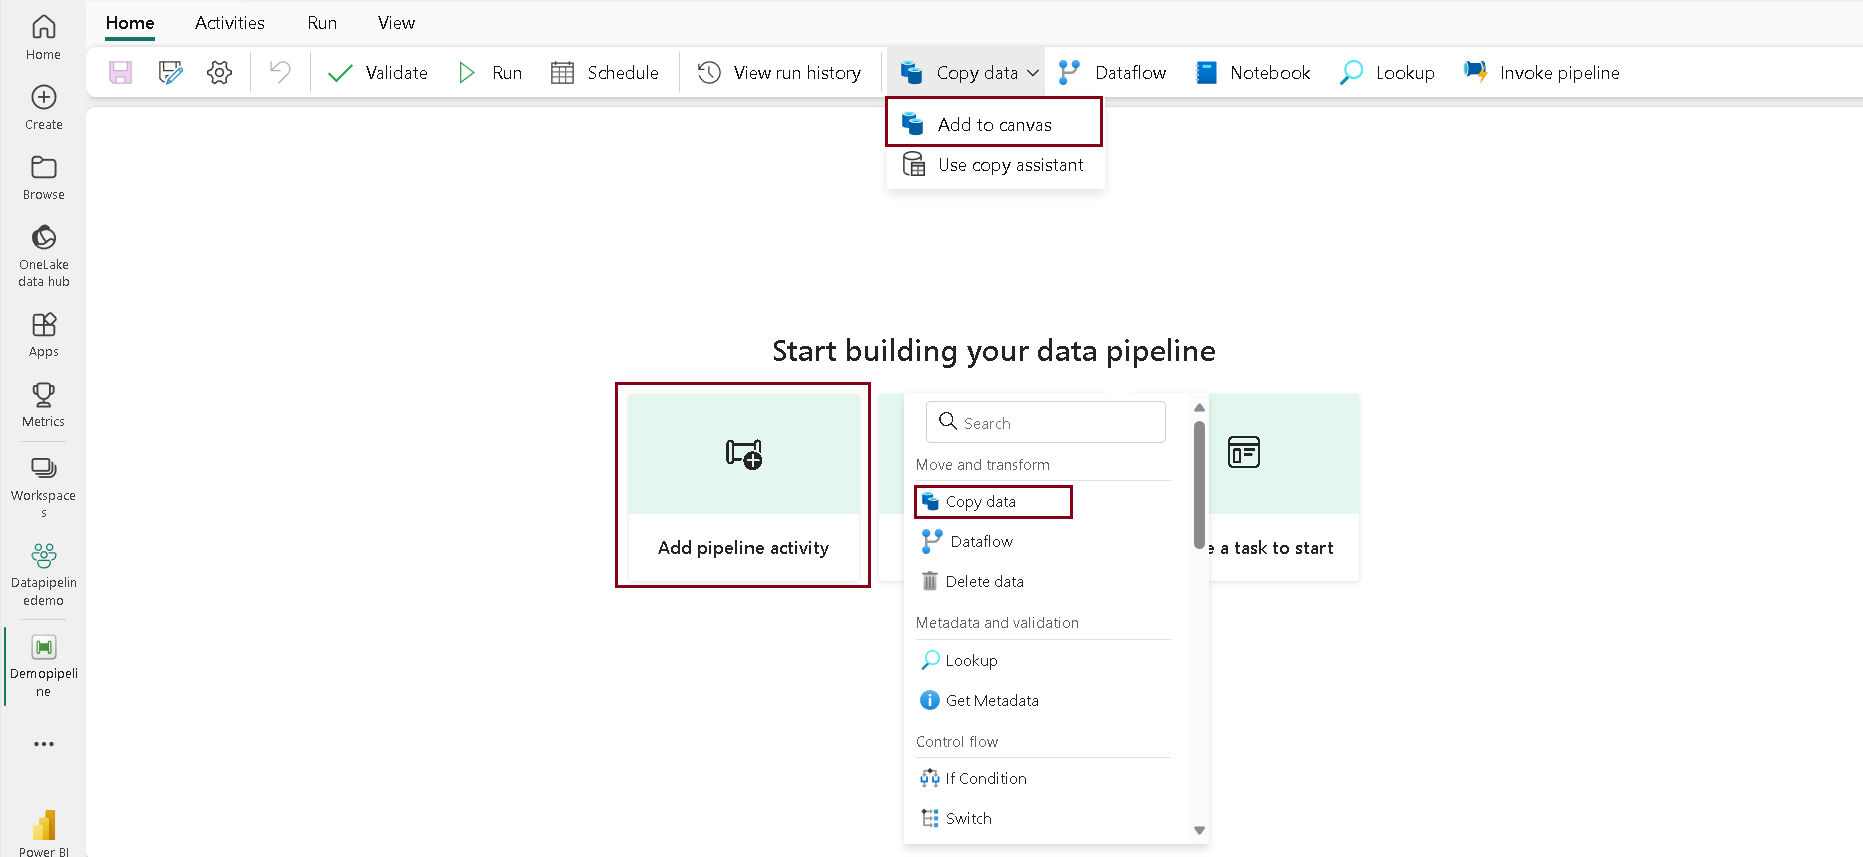Viewport: 1863px width, 857px height.
Task: Add an Invoke pipeline activity
Action: [x=1541, y=72]
